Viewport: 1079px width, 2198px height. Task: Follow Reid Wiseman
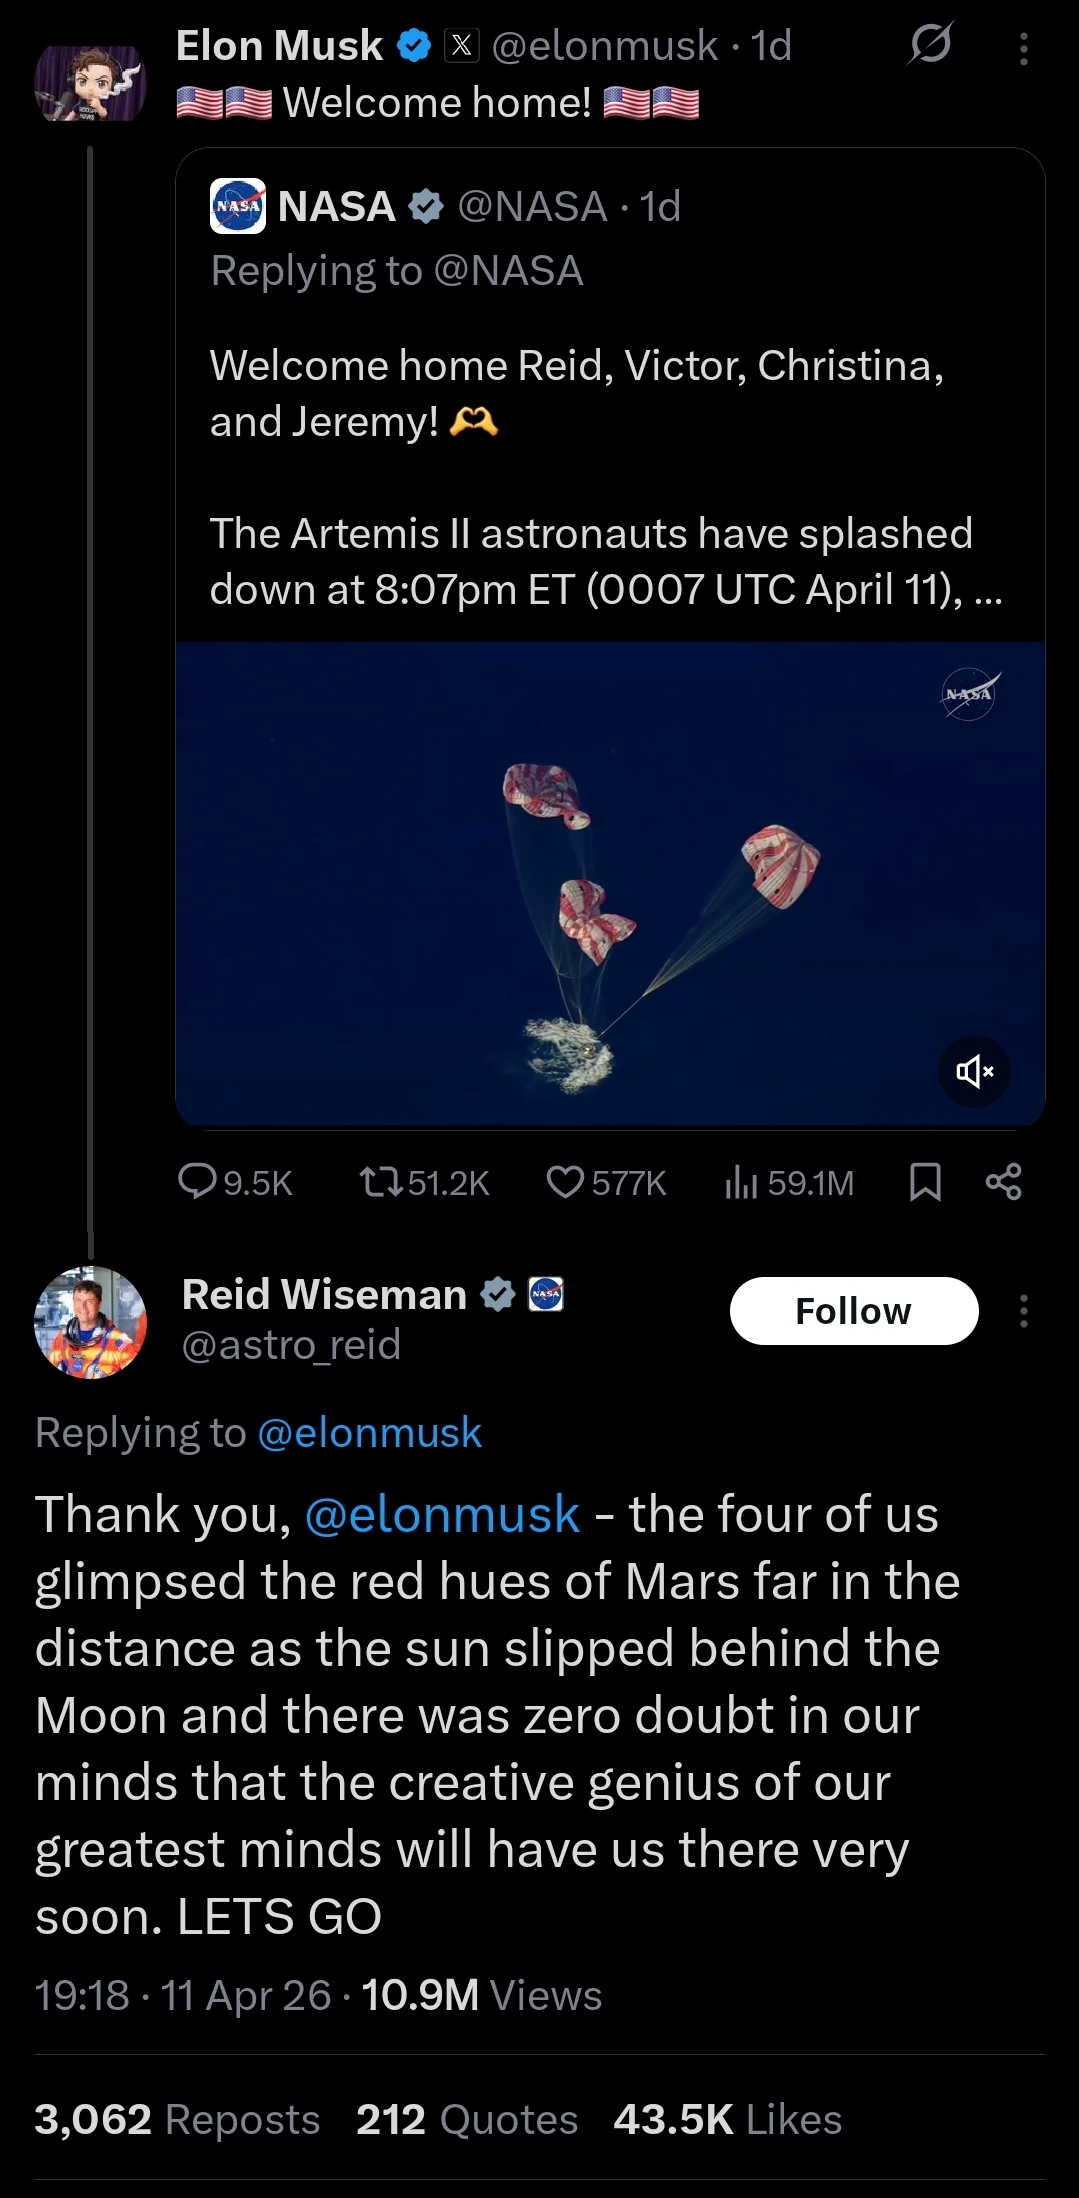click(853, 1311)
